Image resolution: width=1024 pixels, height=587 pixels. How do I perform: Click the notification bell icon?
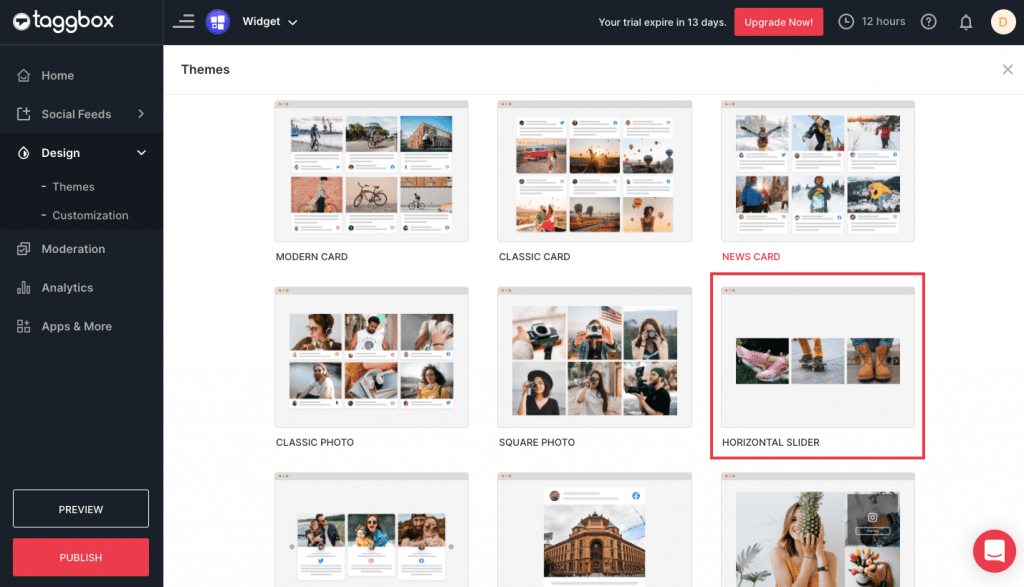point(966,21)
